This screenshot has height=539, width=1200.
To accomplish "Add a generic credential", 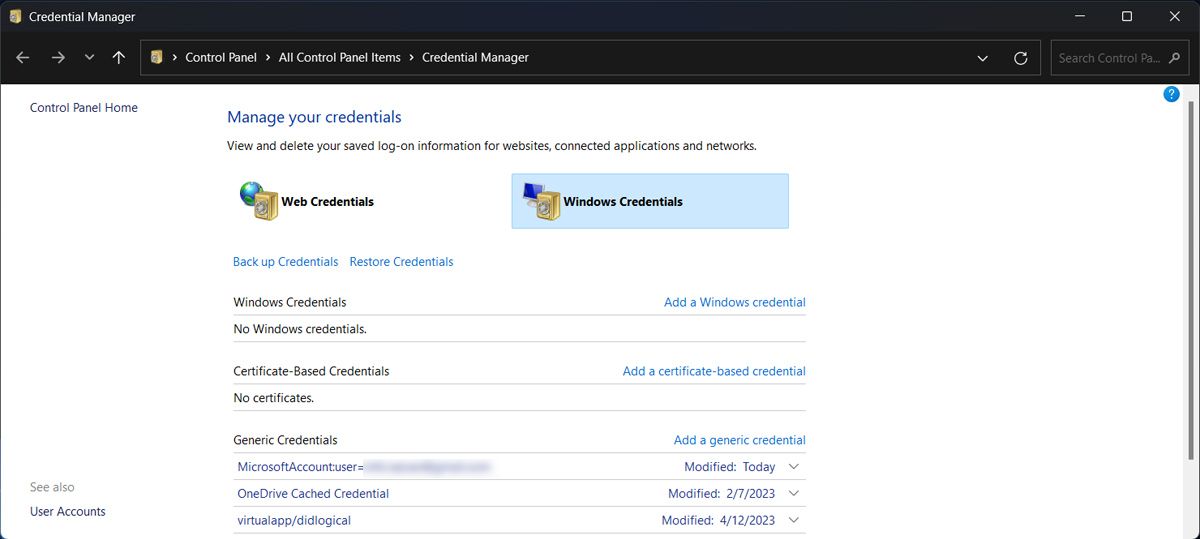I will [740, 440].
